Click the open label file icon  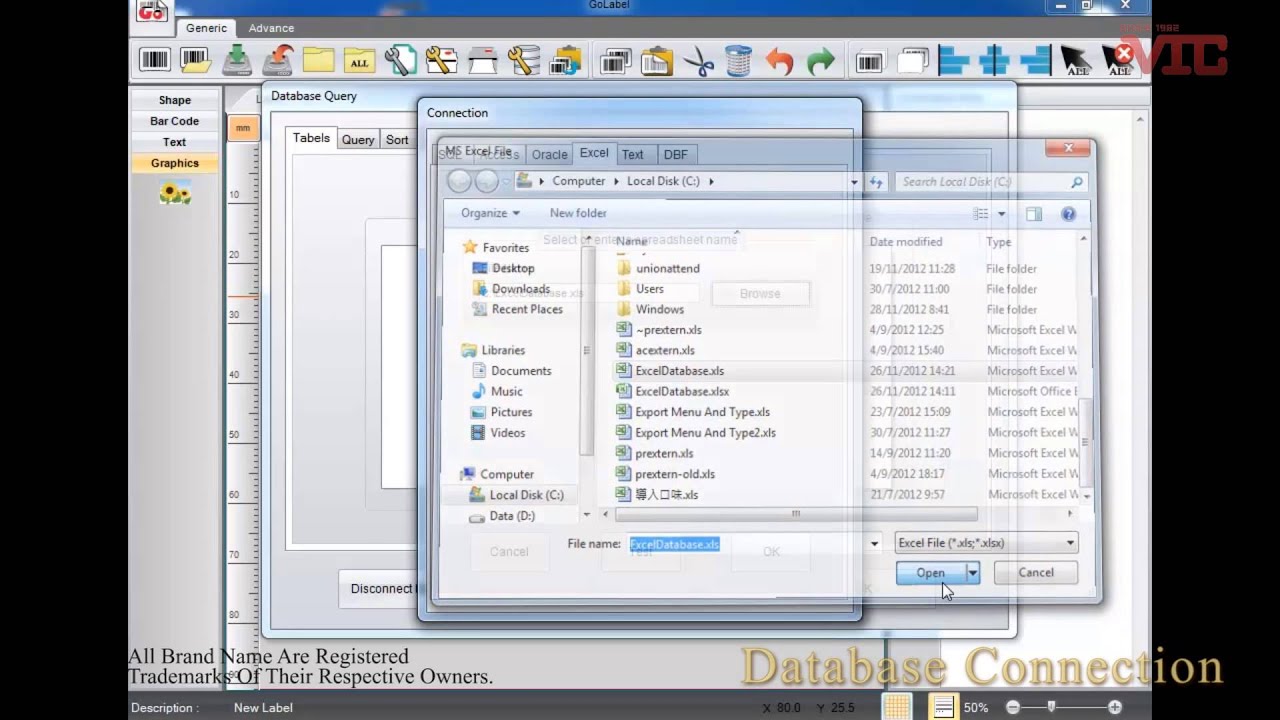195,61
